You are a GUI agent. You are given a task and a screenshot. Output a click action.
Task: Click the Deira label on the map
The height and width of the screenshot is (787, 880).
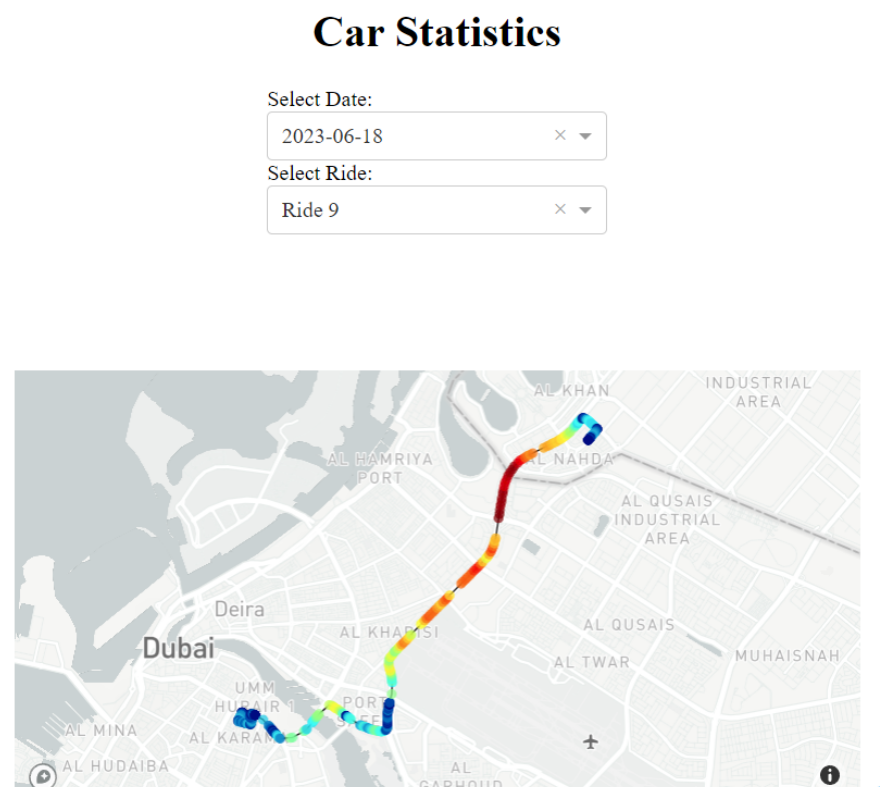tap(240, 609)
